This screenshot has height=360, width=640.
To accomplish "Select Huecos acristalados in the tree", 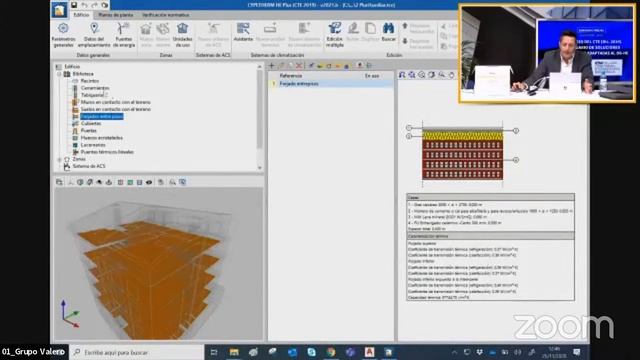I will (102, 138).
